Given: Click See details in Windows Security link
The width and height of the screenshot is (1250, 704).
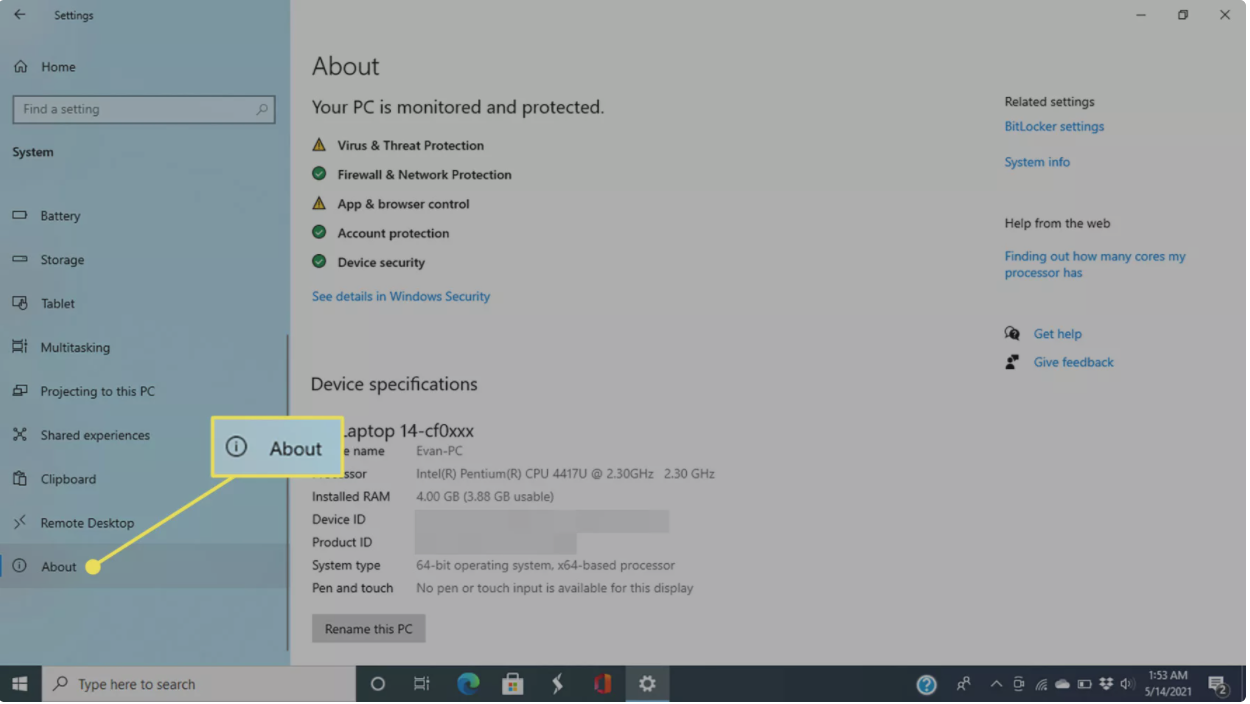Looking at the screenshot, I should (x=401, y=297).
